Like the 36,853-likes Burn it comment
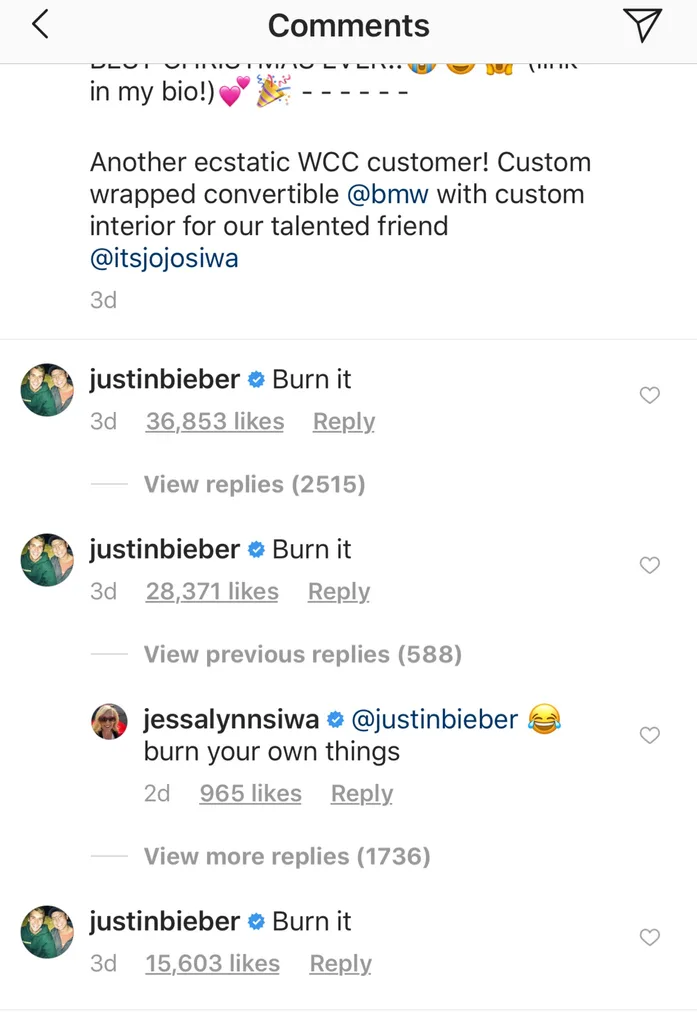Viewport: 697px width, 1023px height. point(649,395)
